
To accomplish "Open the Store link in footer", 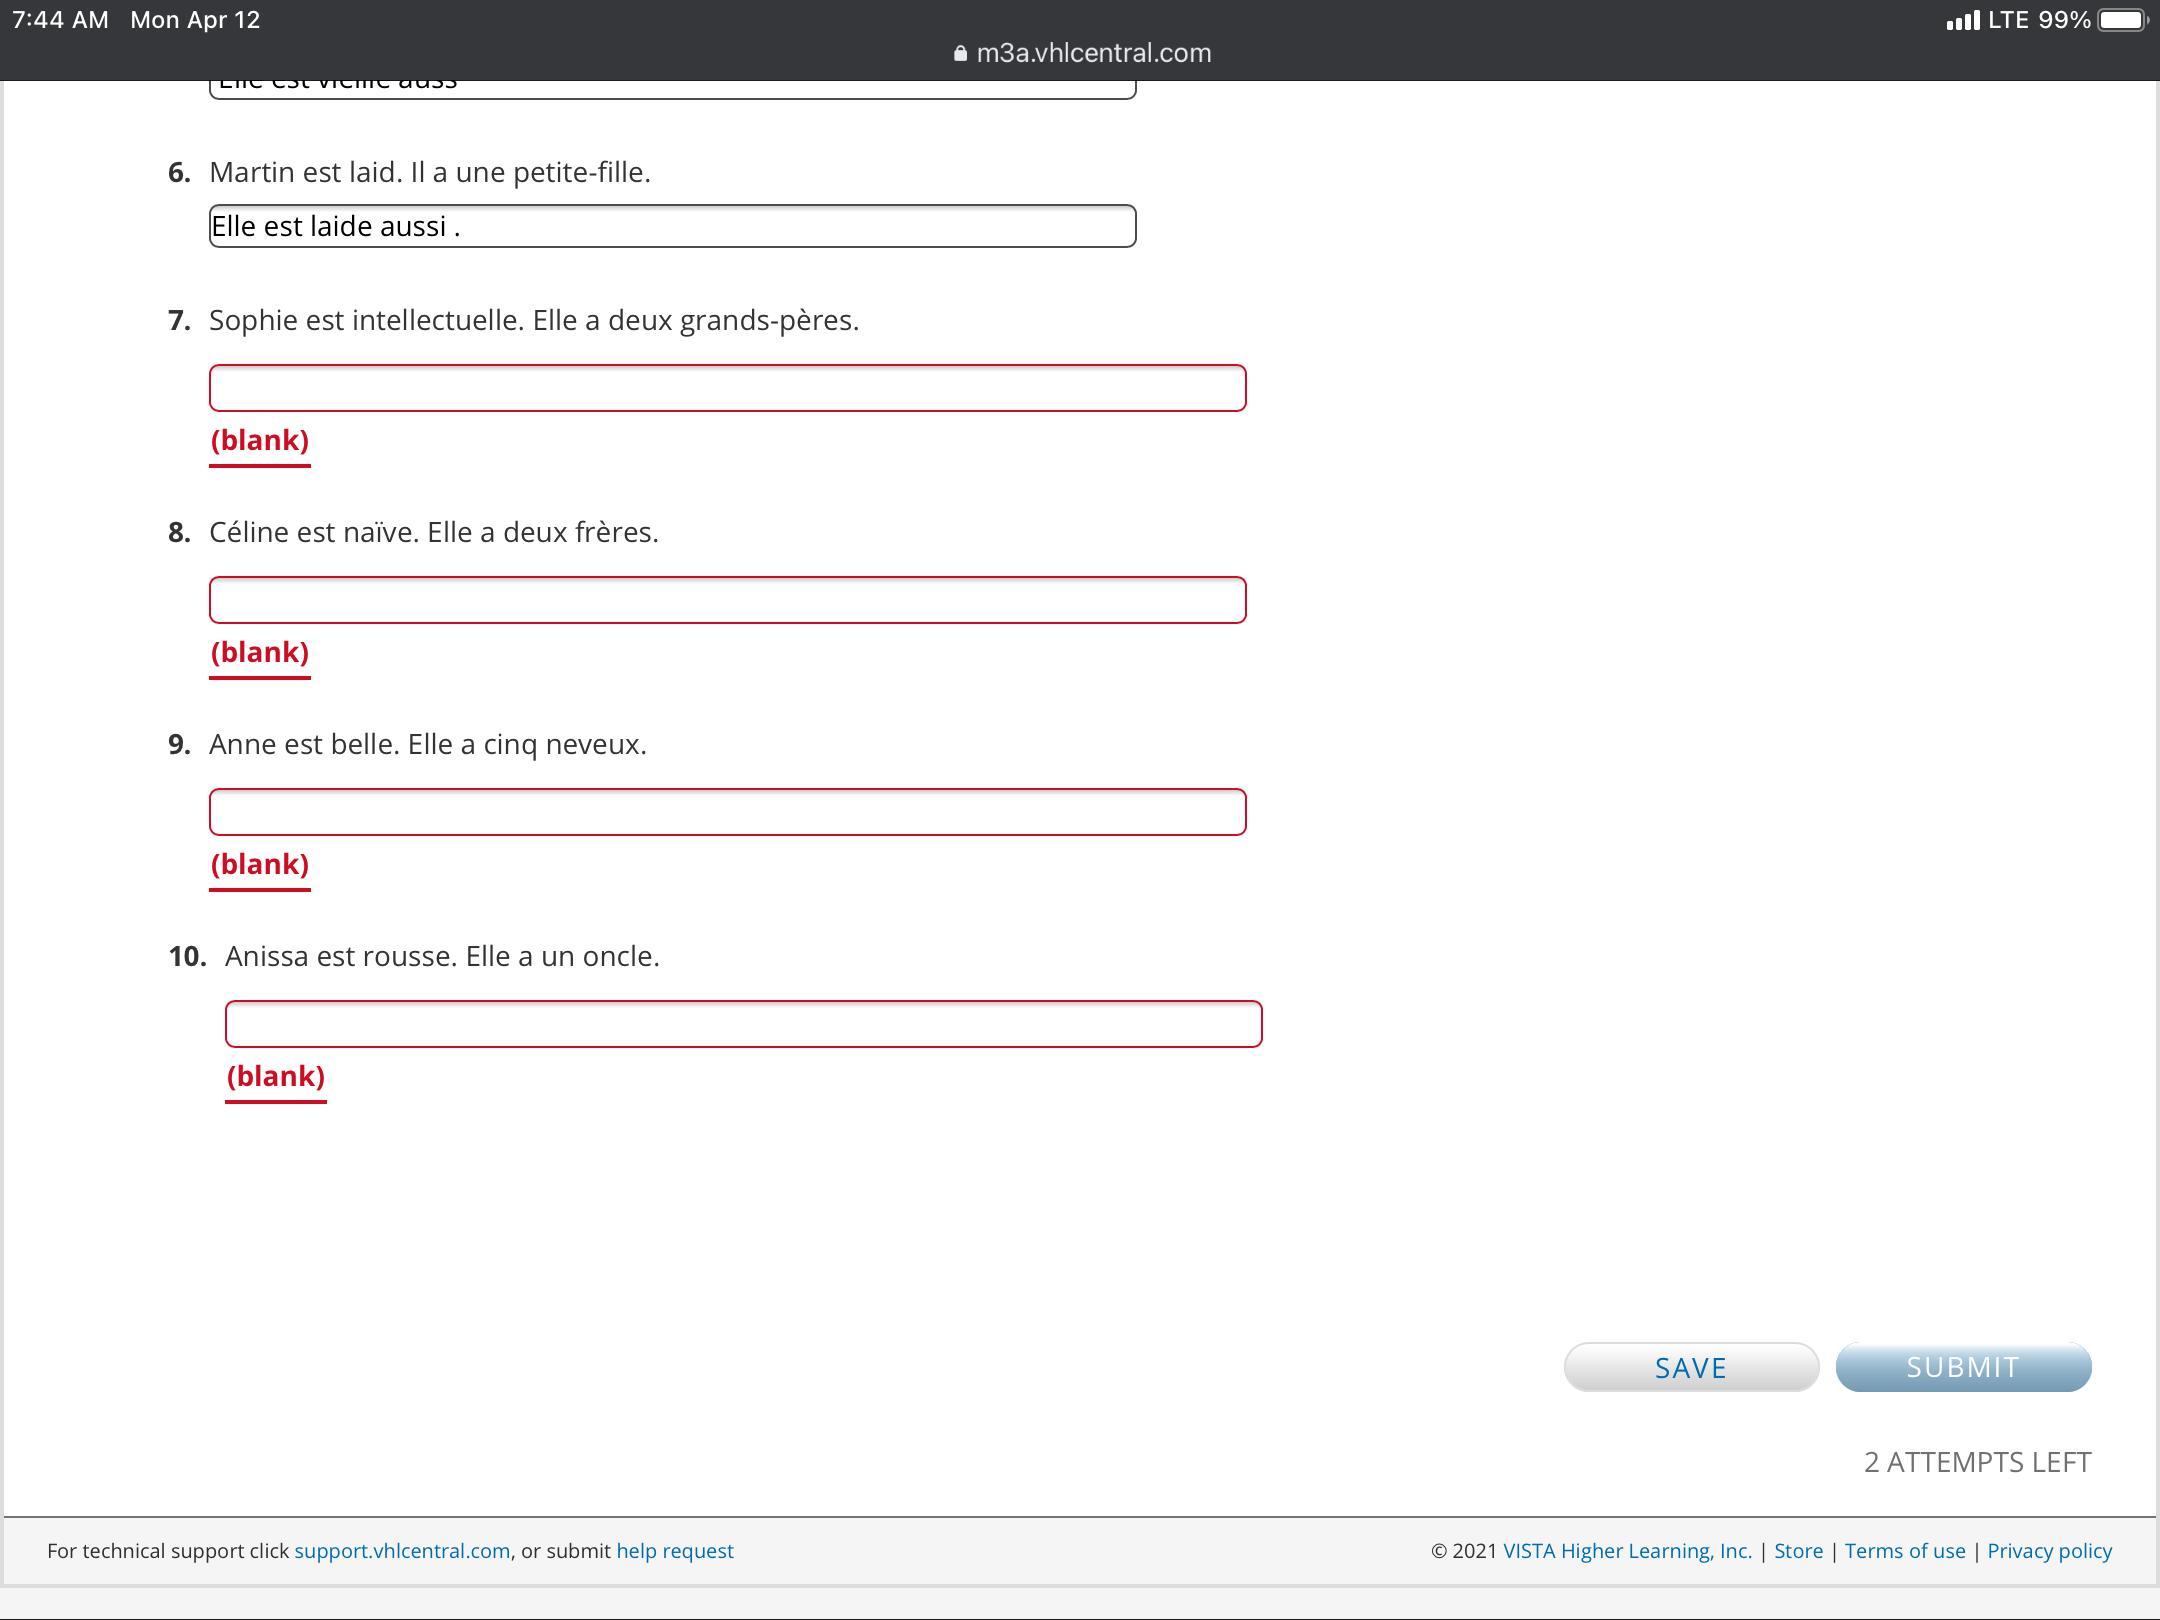I will [1798, 1551].
